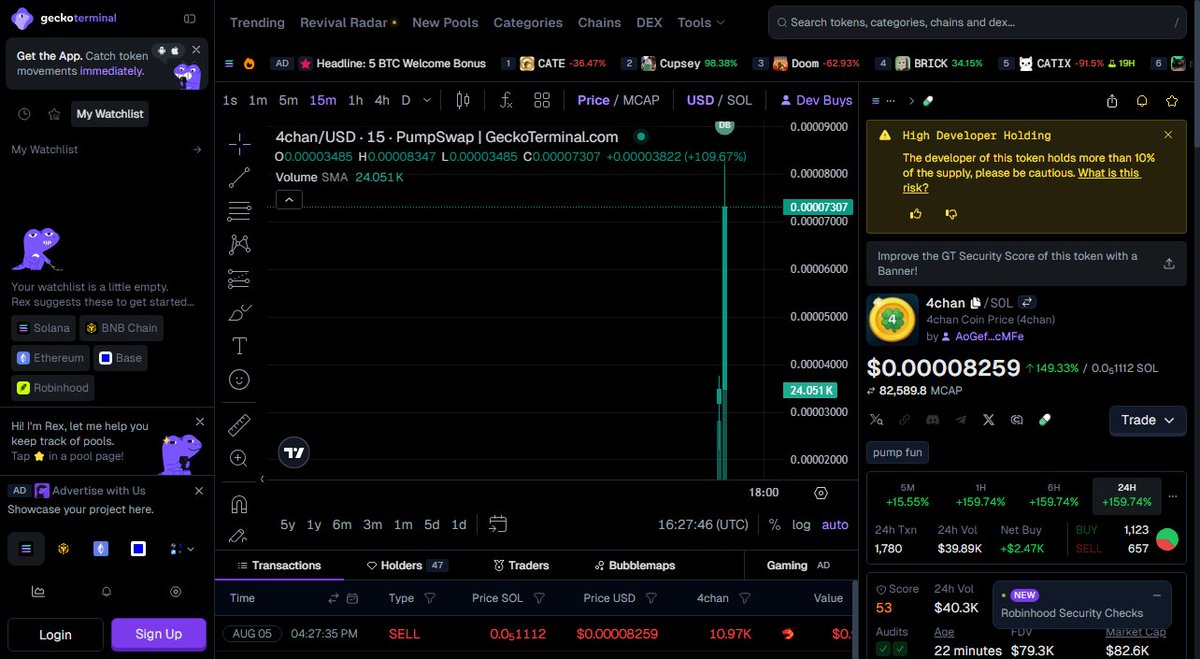Dismiss the High Developer Holding warning
The image size is (1200, 659).
(1168, 135)
